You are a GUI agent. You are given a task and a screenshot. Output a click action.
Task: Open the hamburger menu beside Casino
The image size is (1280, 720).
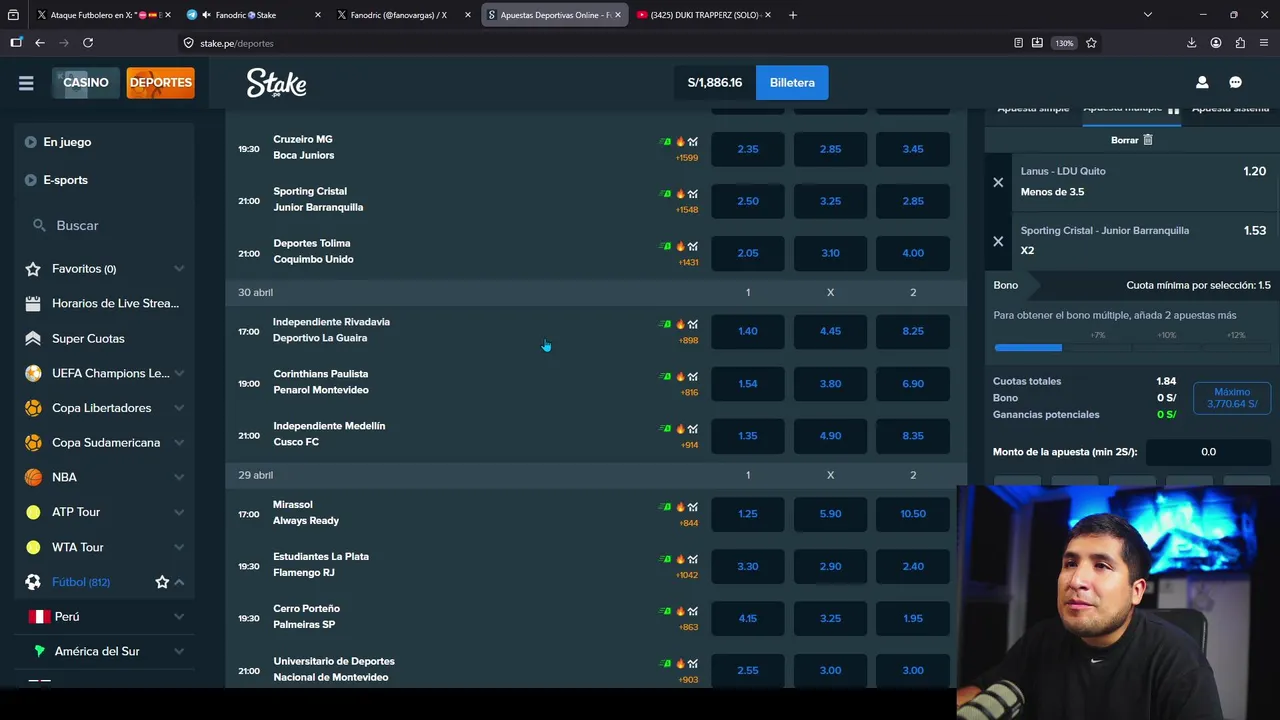pos(26,83)
